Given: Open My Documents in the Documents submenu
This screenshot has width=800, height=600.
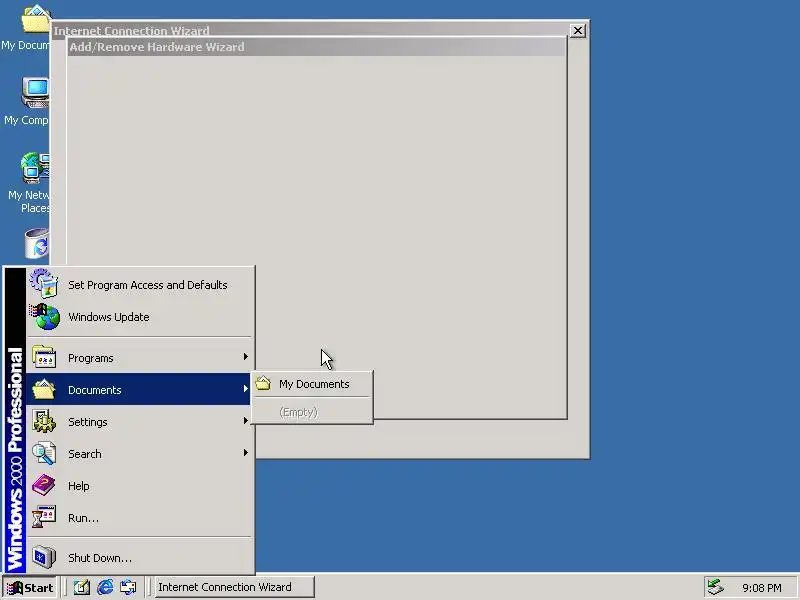Looking at the screenshot, I should [312, 384].
